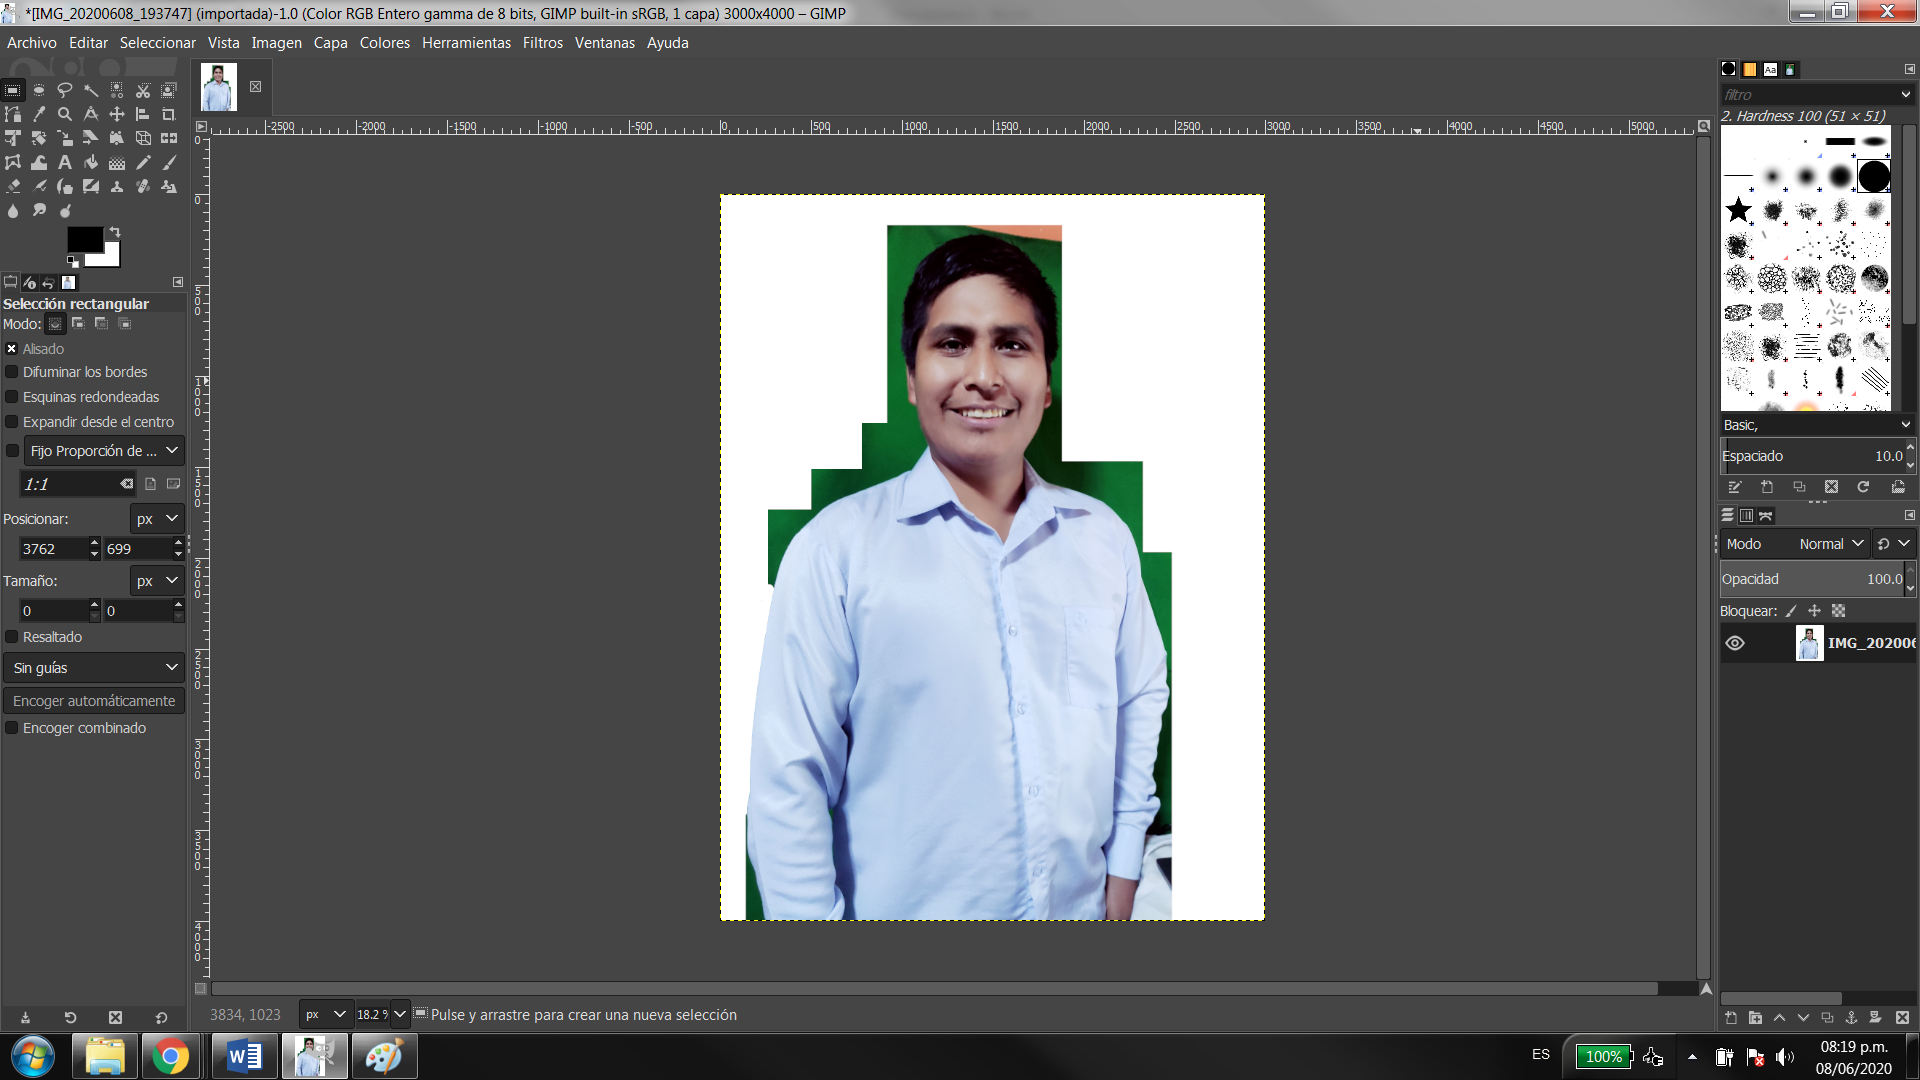Enable Esquinas redondeadas checkbox
1920x1080 pixels.
coord(12,397)
